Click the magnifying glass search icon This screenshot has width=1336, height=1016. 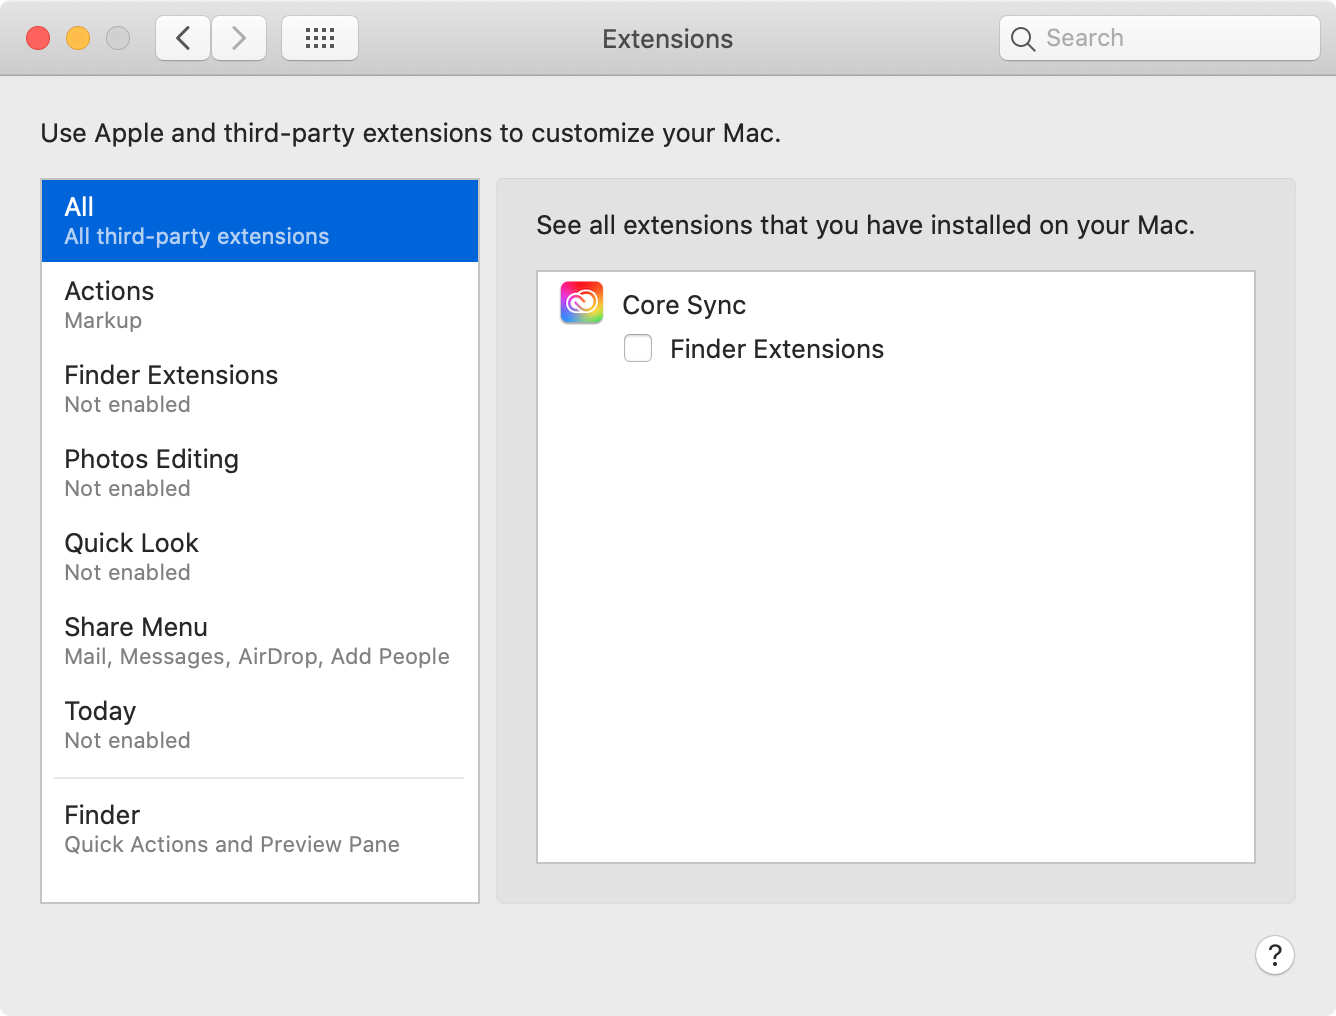tap(1023, 39)
